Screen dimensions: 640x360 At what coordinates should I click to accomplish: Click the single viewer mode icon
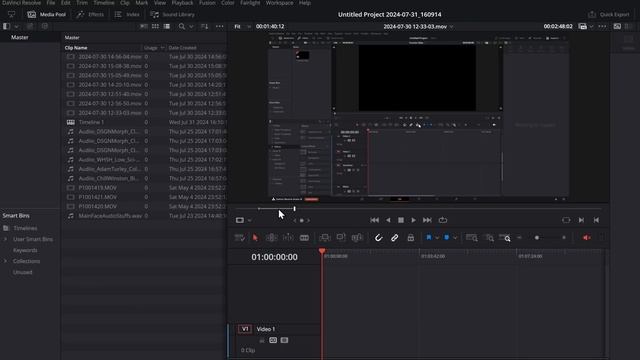pyautogui.click(x=618, y=26)
